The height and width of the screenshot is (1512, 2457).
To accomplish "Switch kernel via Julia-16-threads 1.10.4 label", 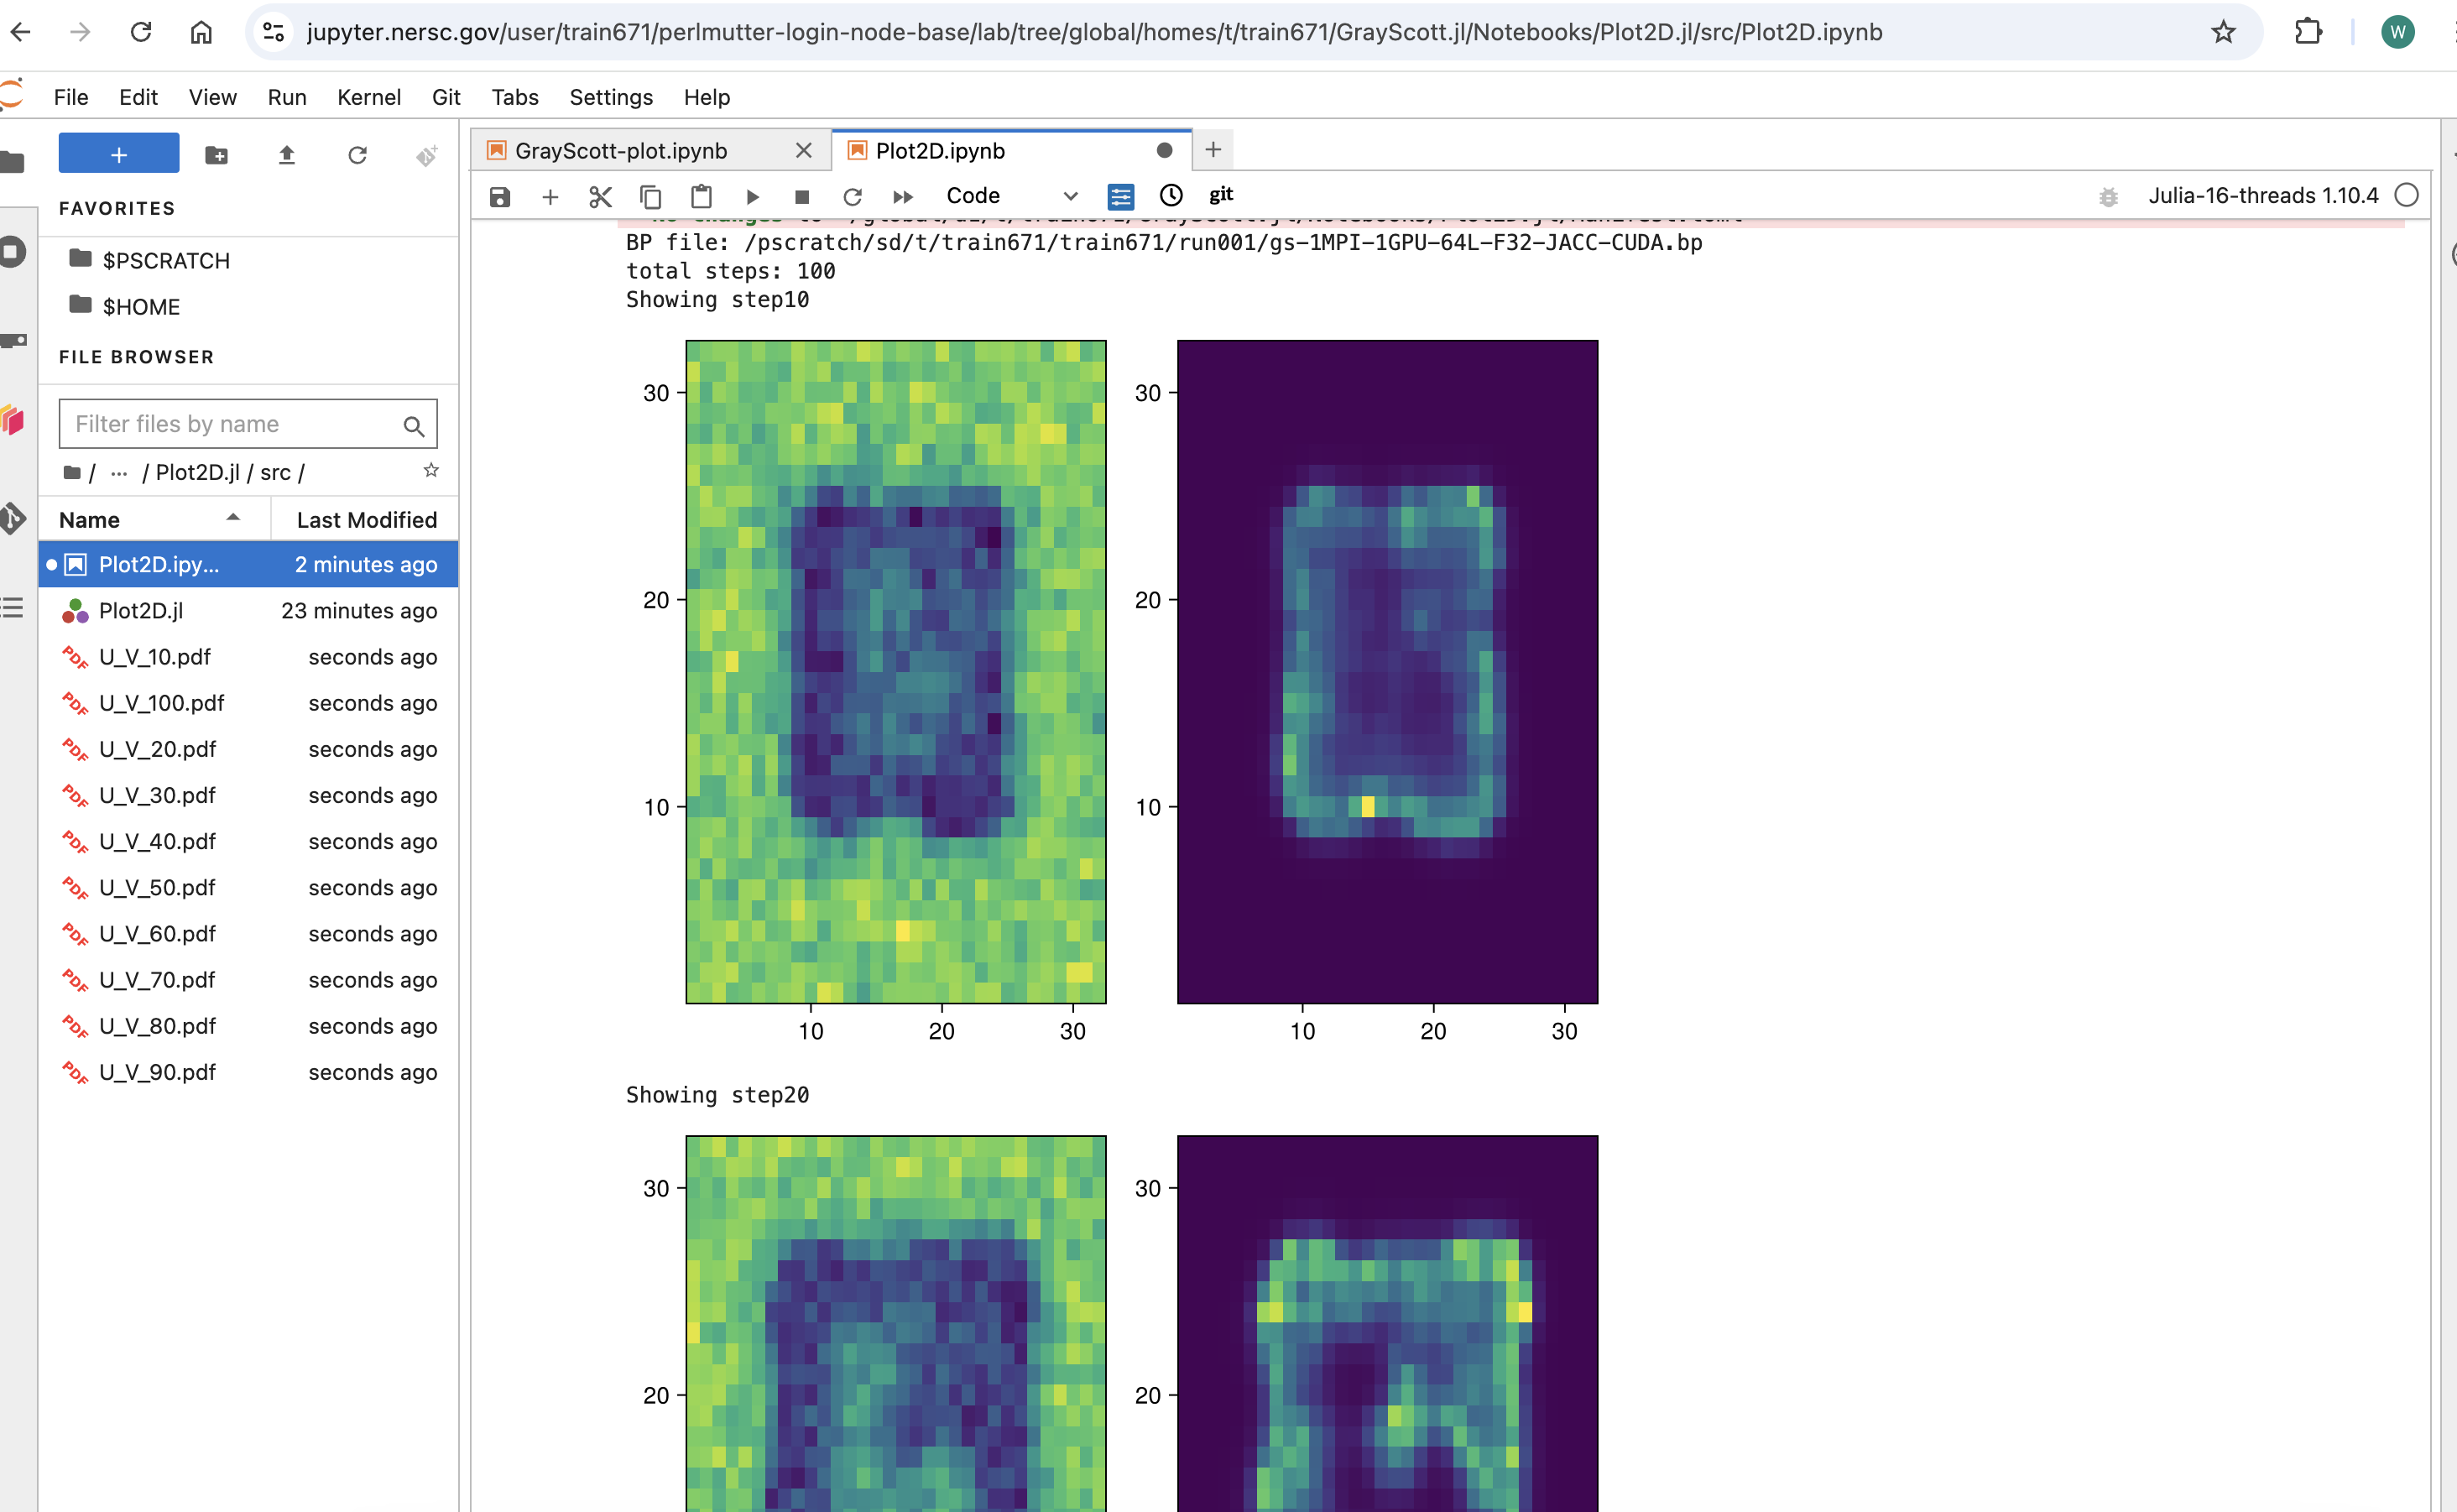I will point(2263,196).
